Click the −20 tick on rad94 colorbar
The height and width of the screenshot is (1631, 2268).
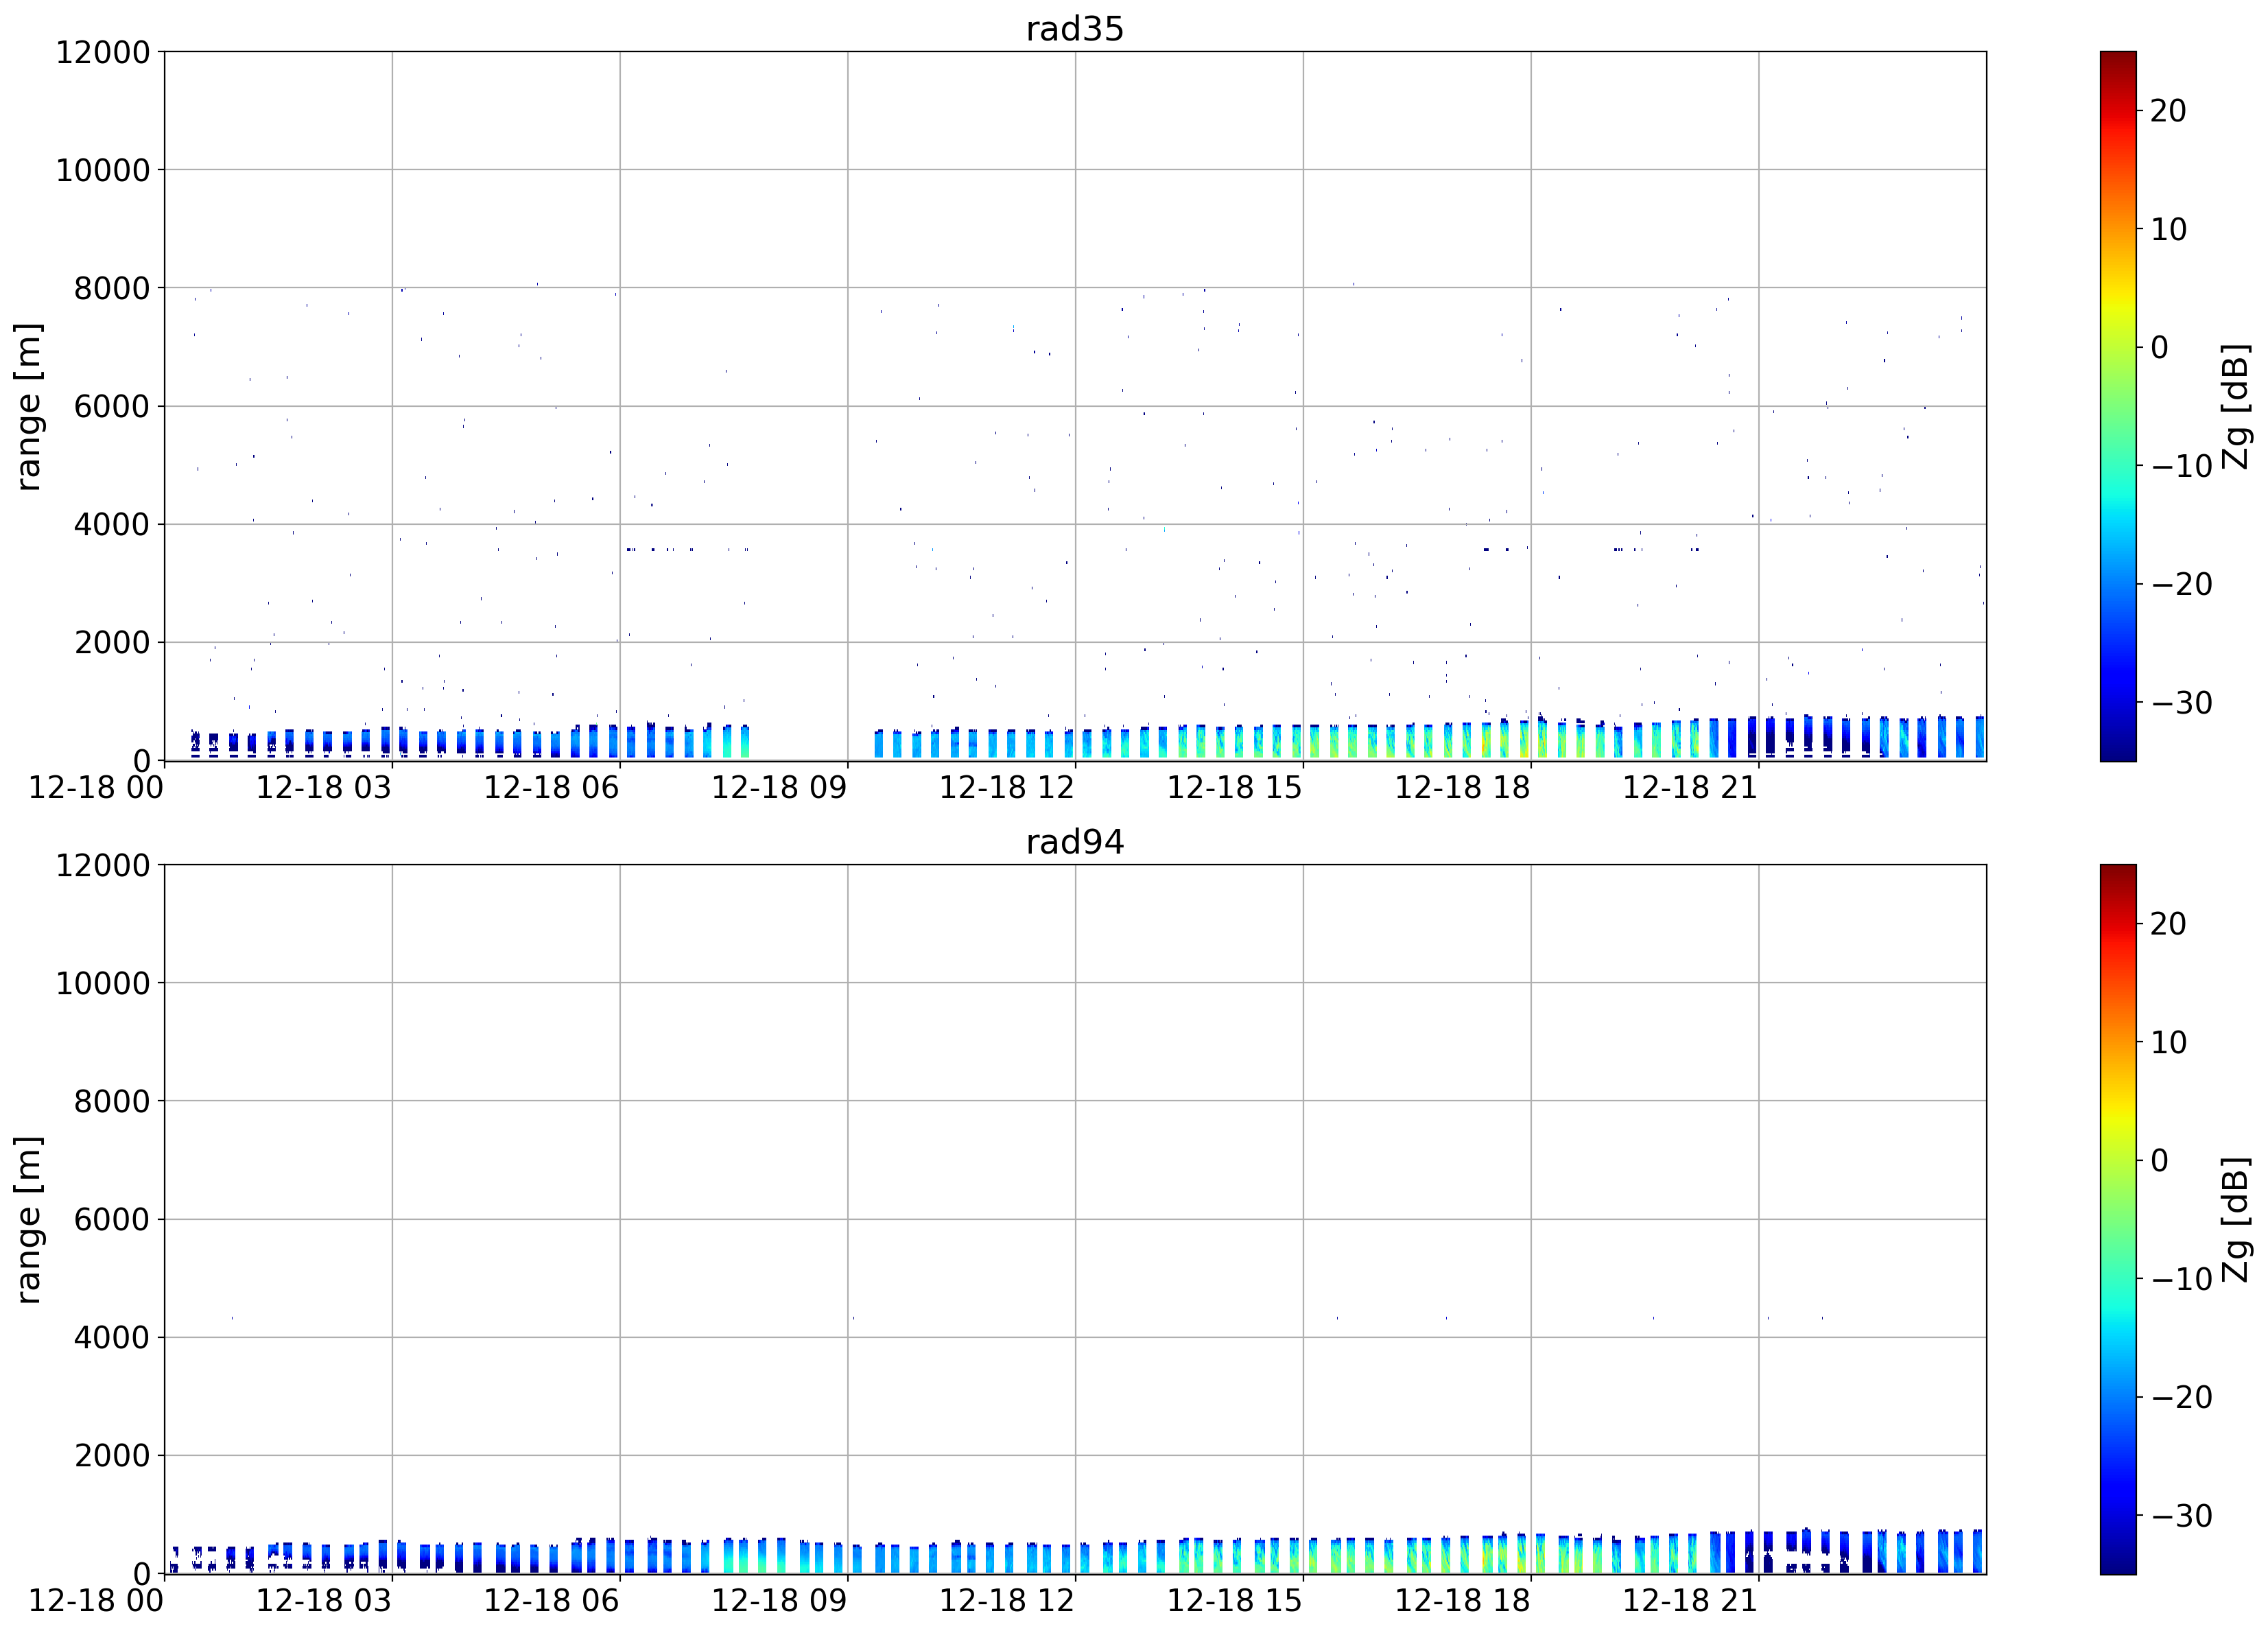tap(2182, 1397)
